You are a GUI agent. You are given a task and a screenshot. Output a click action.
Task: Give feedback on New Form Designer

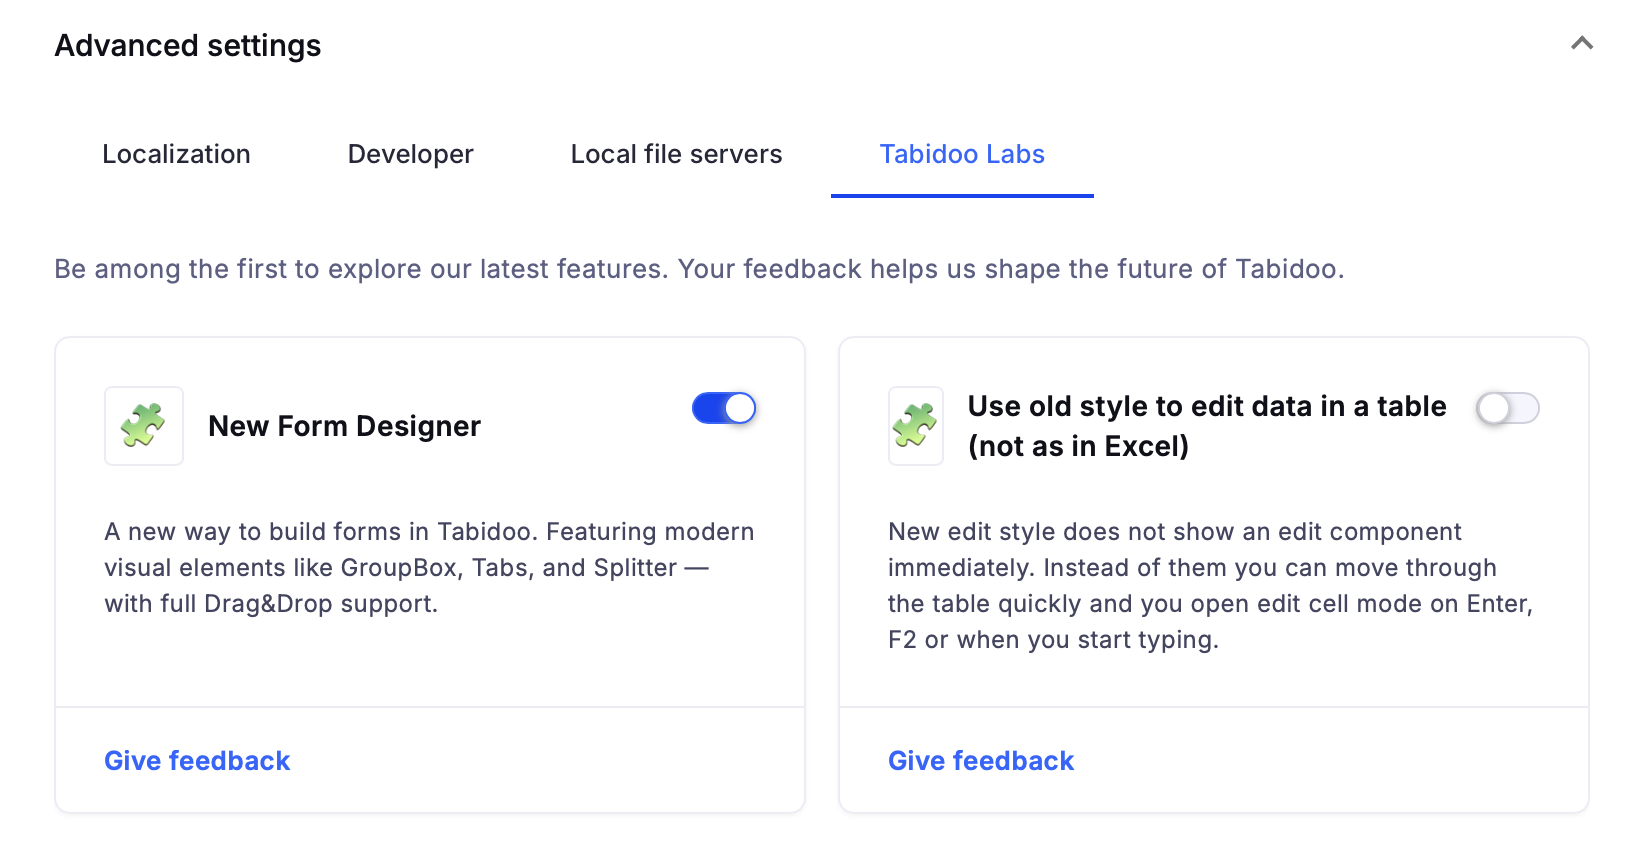click(197, 761)
